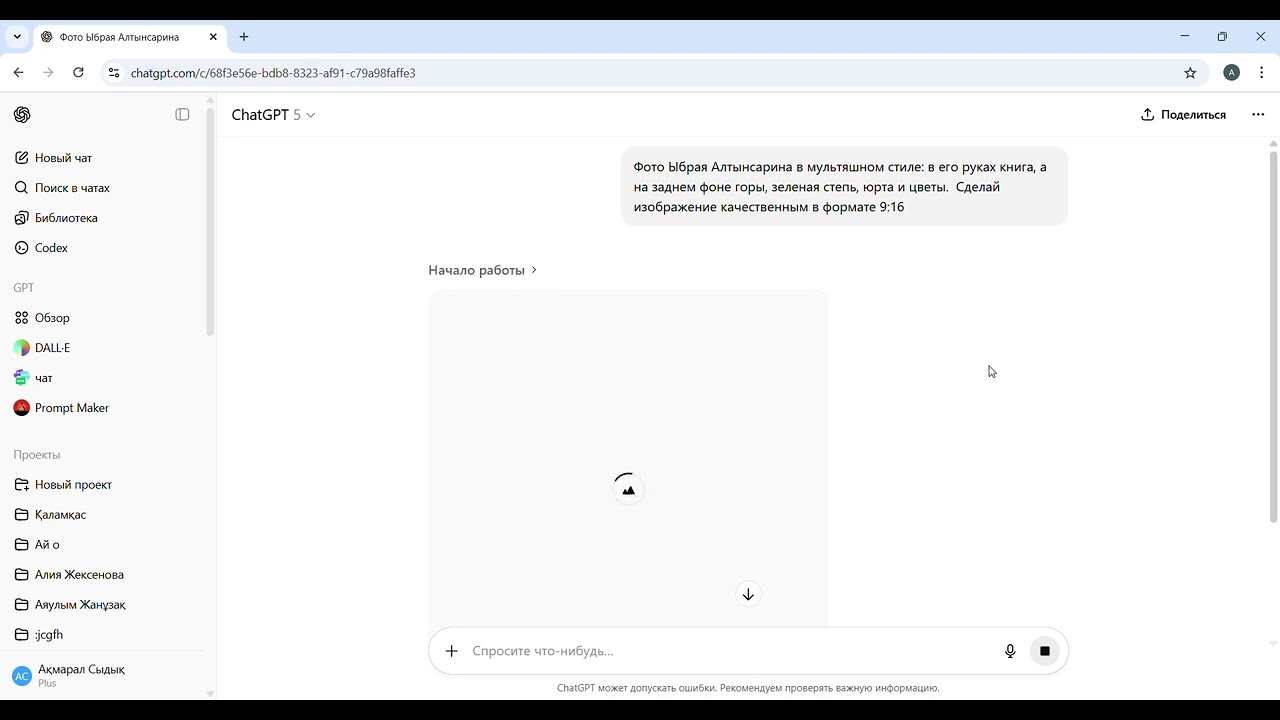Click the site information icon in address bar
1280x720 pixels.
113,73
